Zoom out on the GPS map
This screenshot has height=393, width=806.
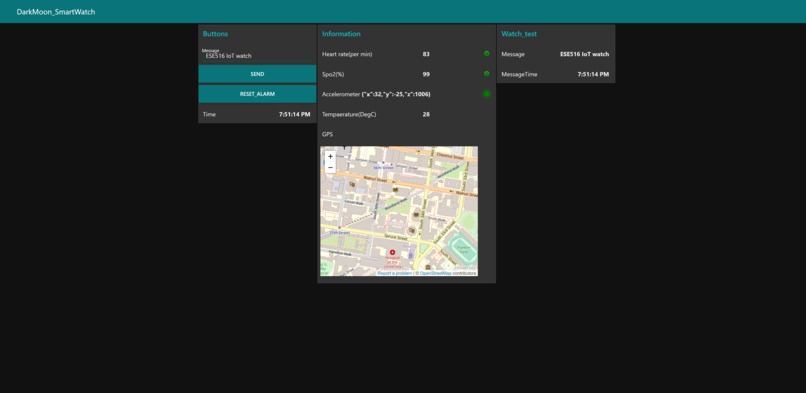point(331,167)
